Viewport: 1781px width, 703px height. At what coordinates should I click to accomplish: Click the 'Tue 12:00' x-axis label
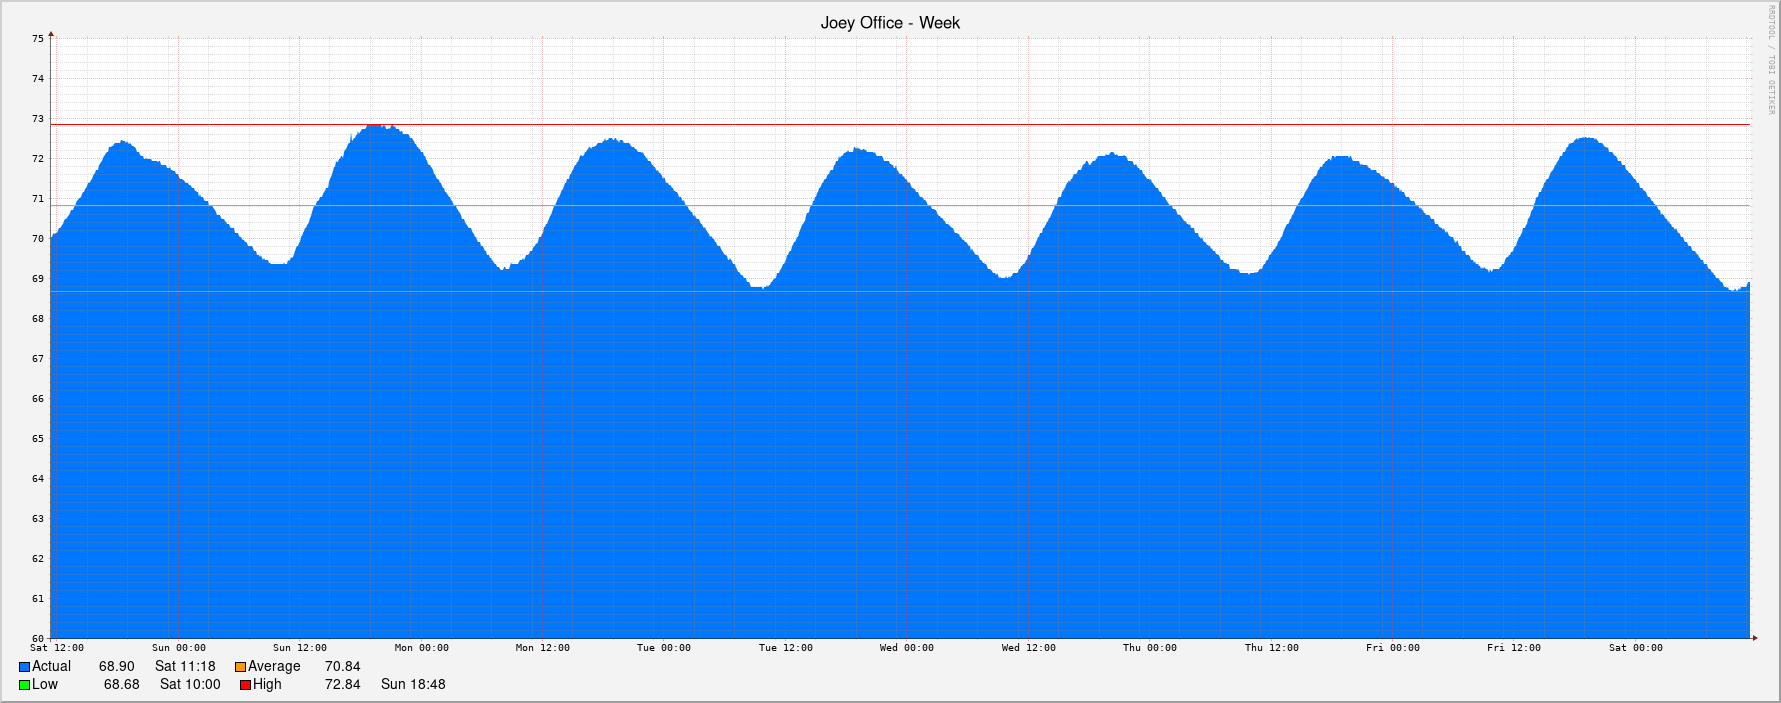click(x=785, y=648)
